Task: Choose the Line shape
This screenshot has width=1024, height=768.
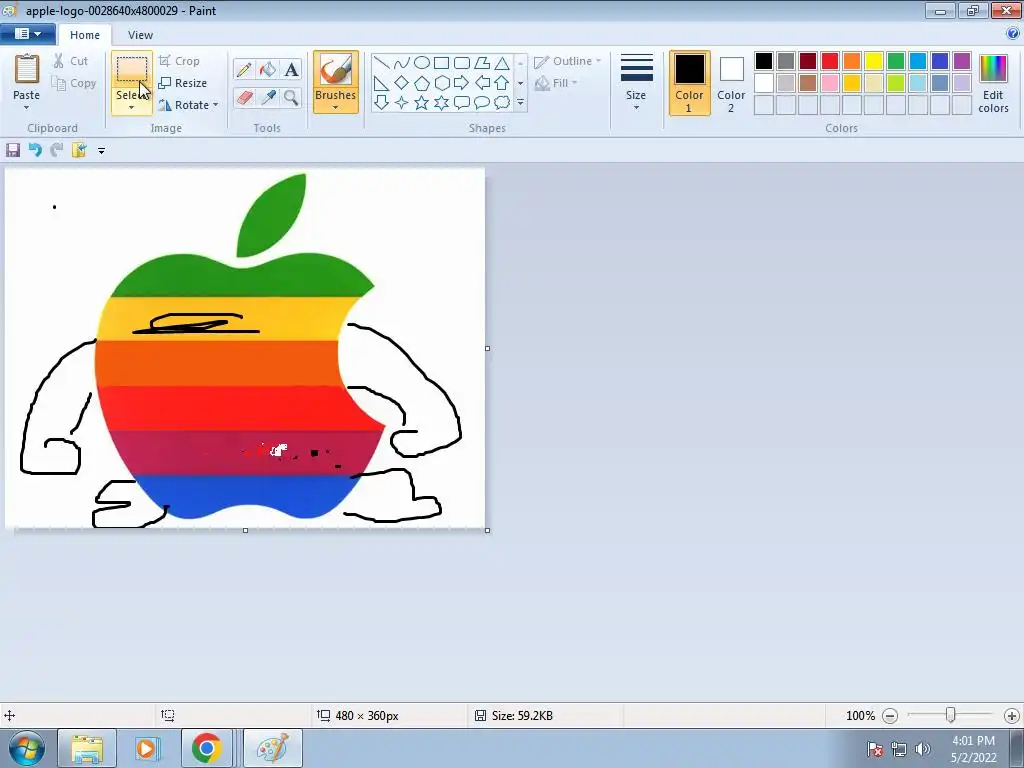Action: 381,63
